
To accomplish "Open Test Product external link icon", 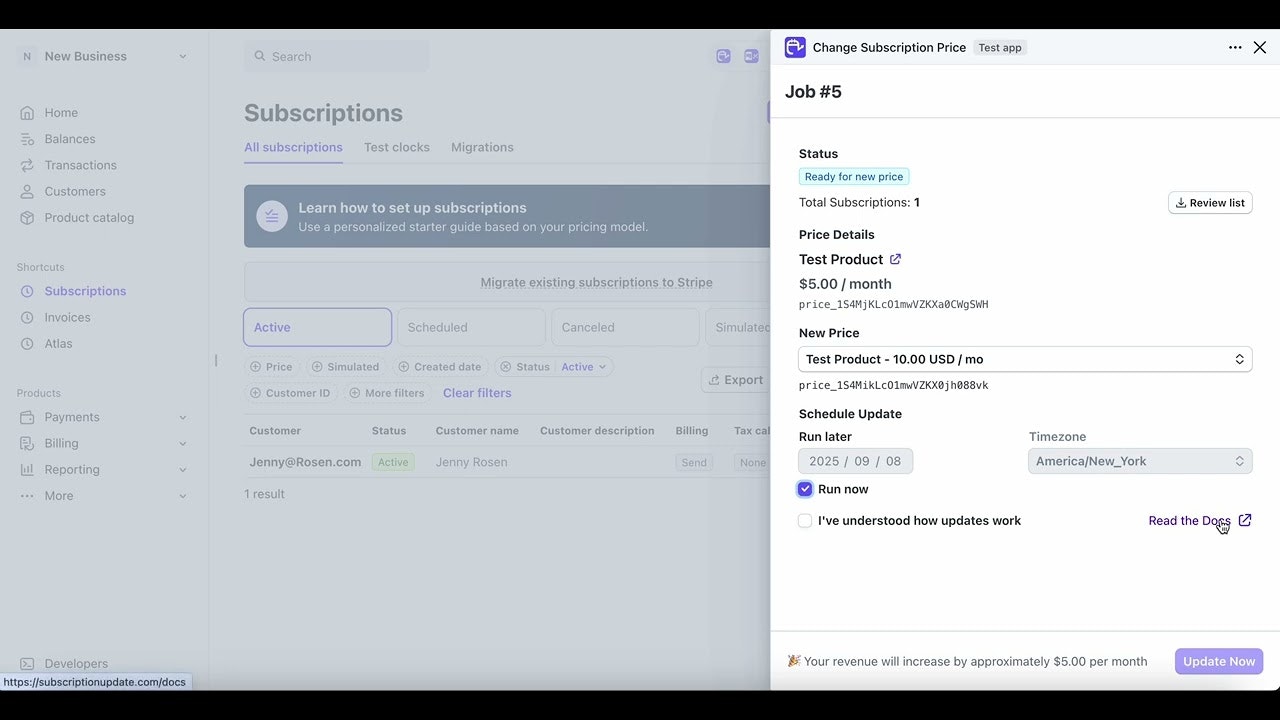I will [896, 259].
